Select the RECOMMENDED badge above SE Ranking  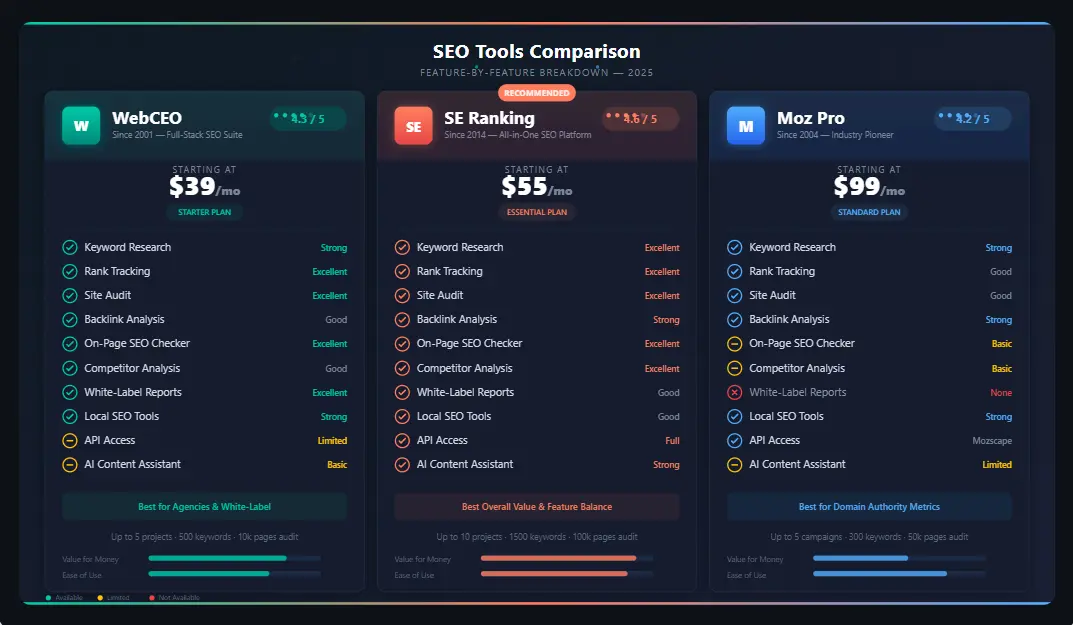pos(537,92)
